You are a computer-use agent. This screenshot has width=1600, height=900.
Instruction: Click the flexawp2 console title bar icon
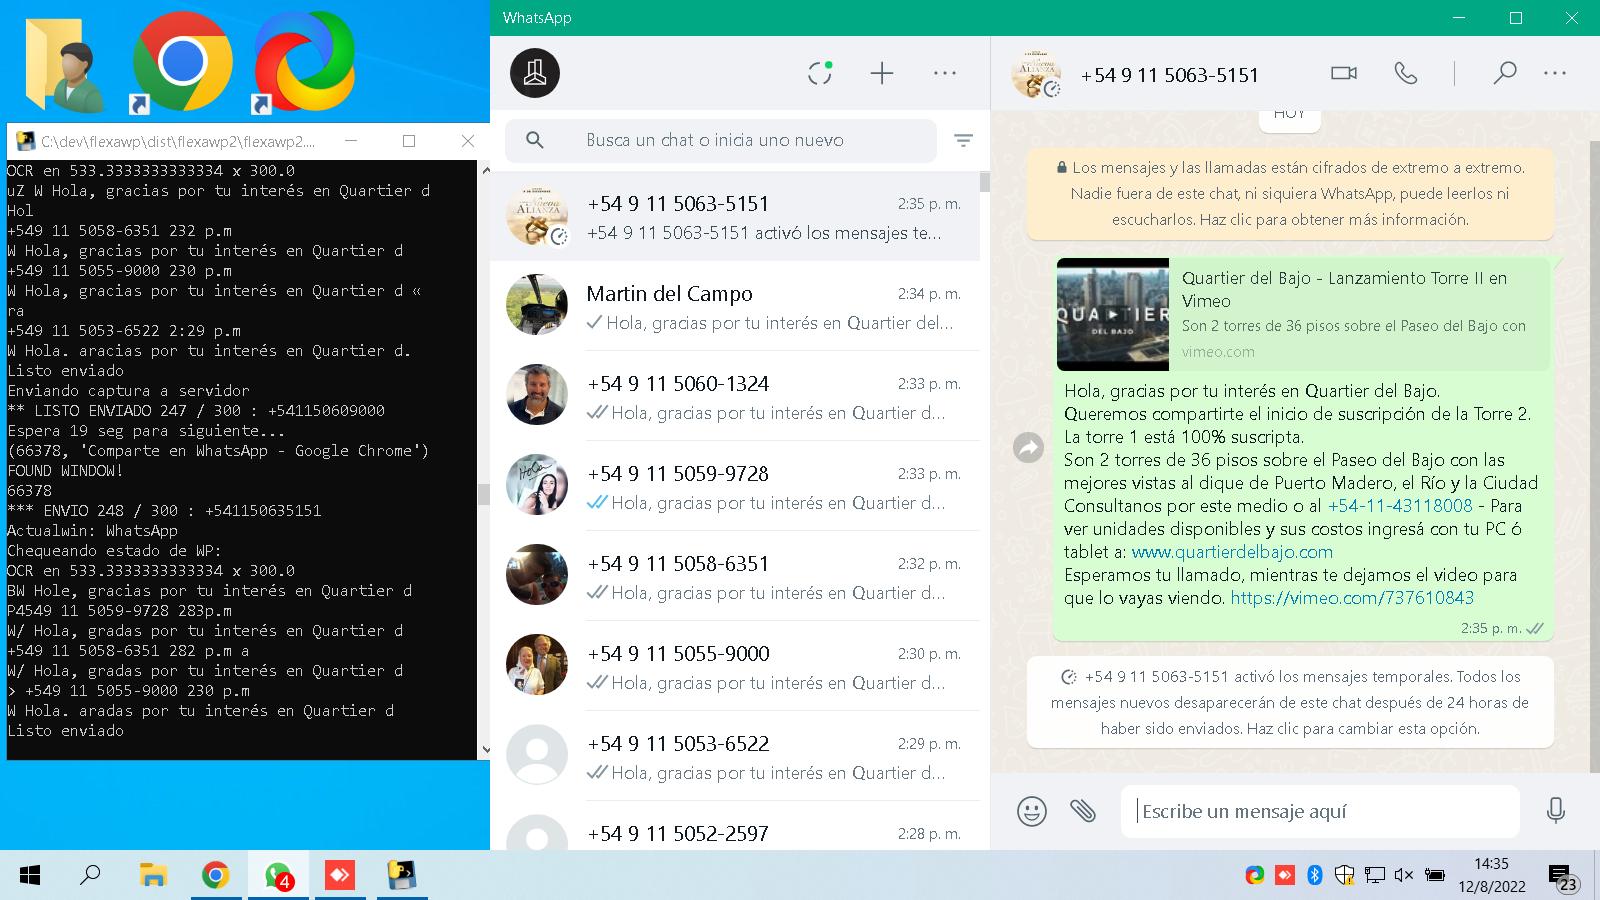click(26, 141)
